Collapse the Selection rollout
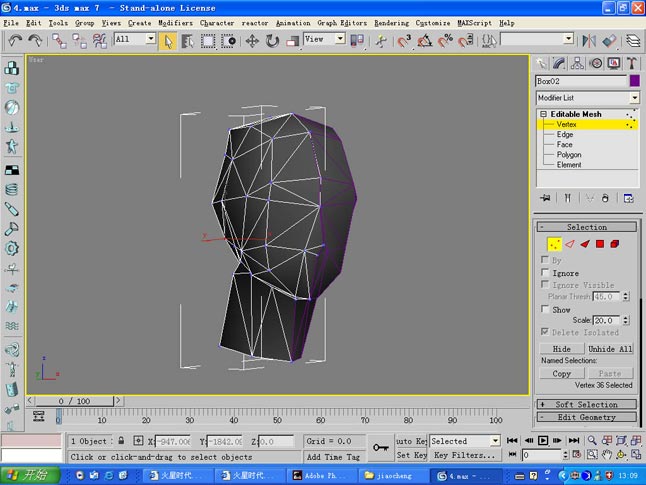Screen dimensions: 646x485 [586, 227]
